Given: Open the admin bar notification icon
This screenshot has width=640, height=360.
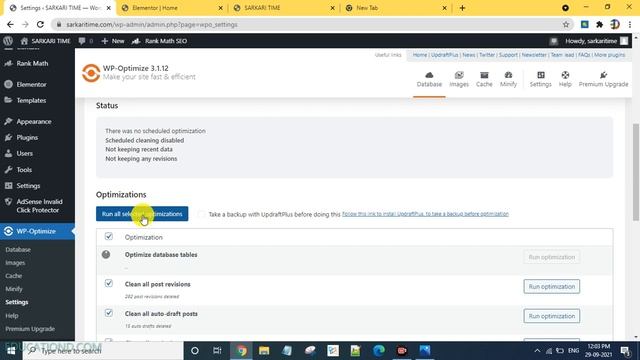Looking at the screenshot, I should 553,41.
